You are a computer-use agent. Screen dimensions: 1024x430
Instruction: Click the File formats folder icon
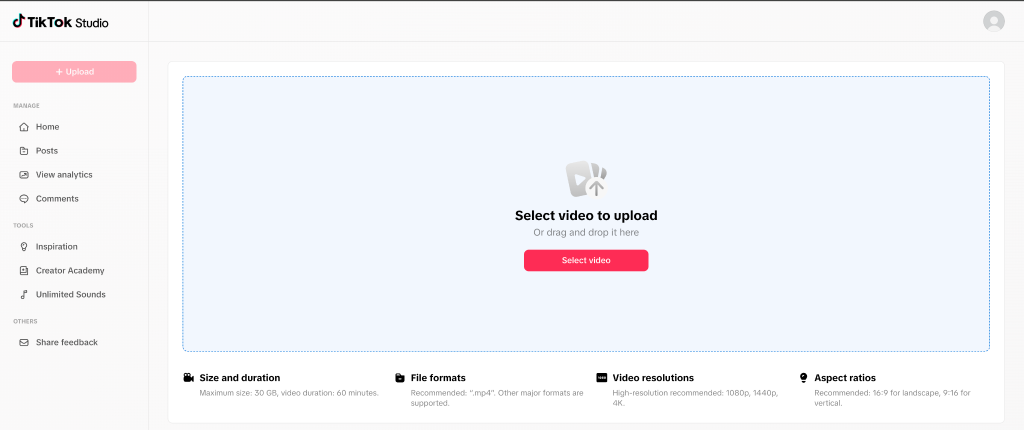[400, 378]
